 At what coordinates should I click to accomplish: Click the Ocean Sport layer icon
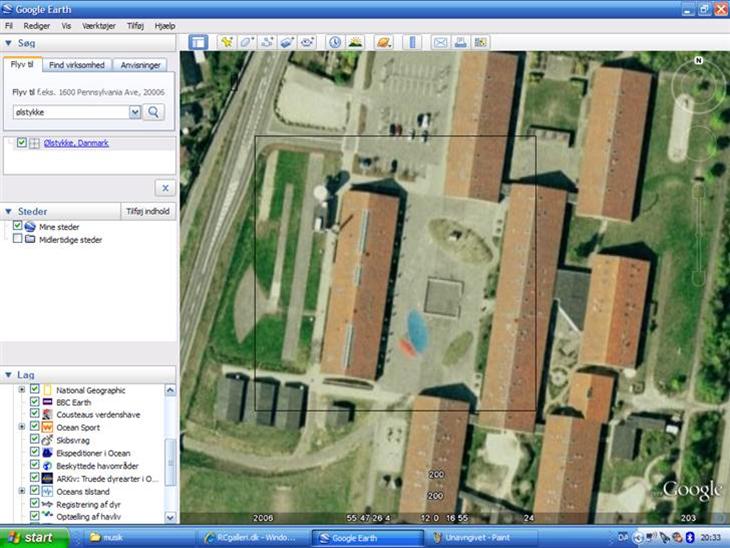pos(47,427)
